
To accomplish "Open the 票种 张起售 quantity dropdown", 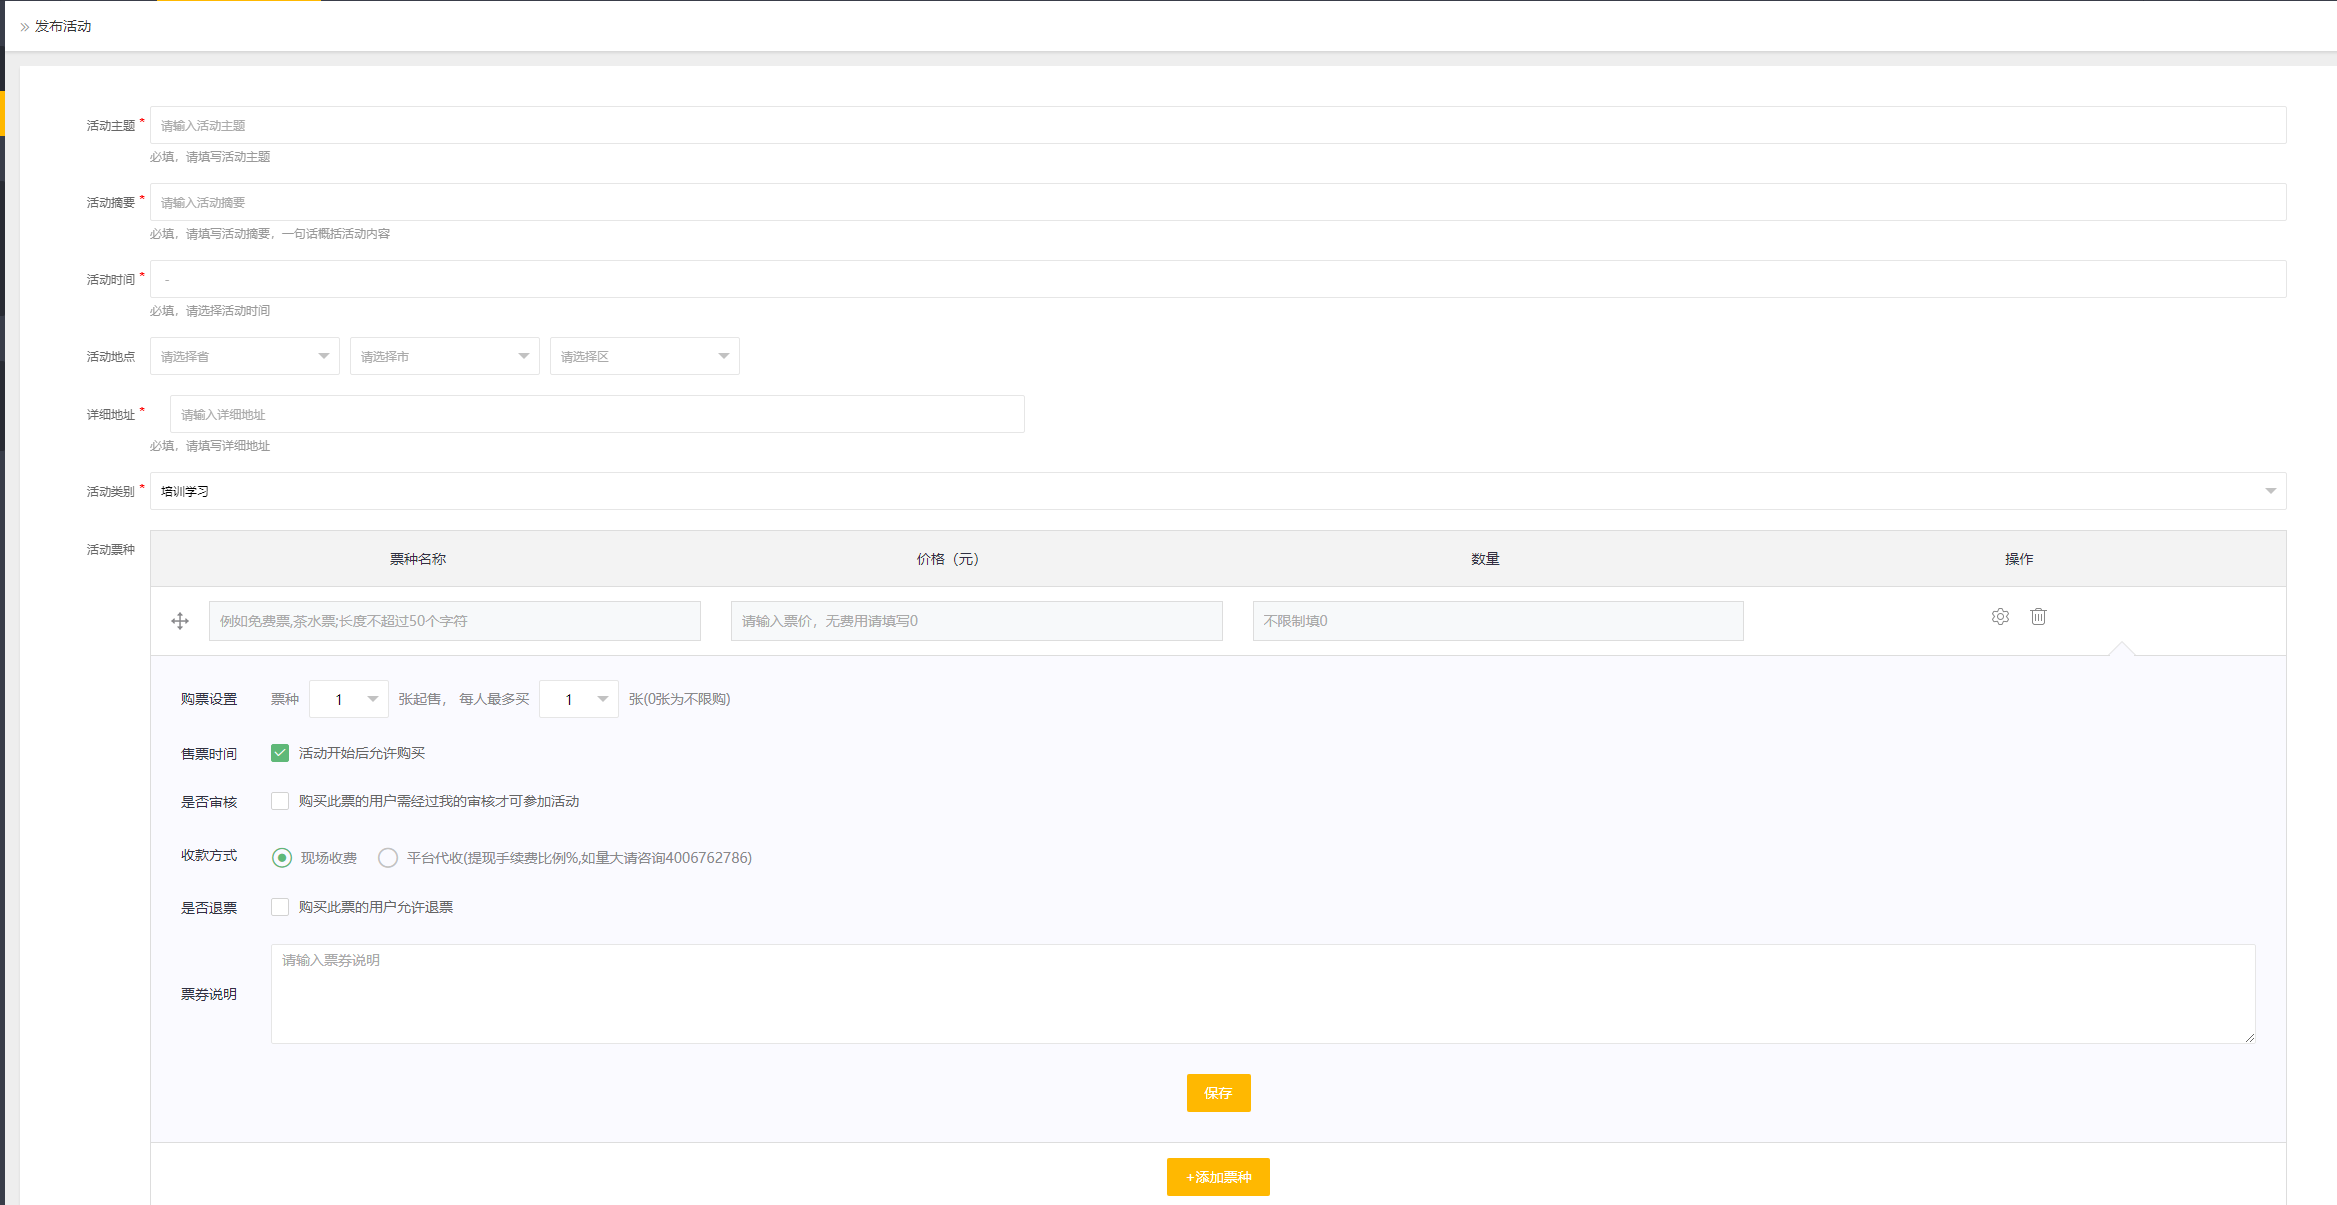I will 349,699.
